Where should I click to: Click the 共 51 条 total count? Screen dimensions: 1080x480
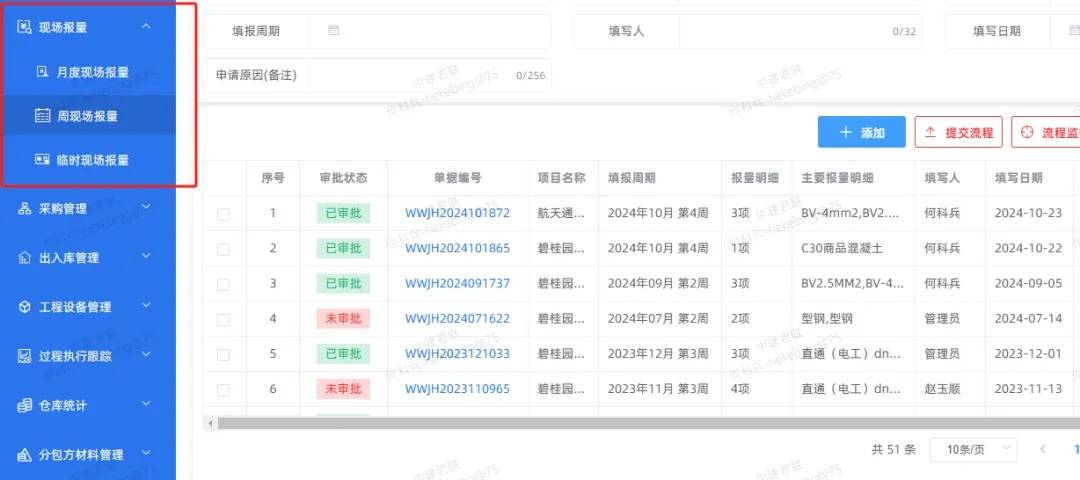(893, 450)
